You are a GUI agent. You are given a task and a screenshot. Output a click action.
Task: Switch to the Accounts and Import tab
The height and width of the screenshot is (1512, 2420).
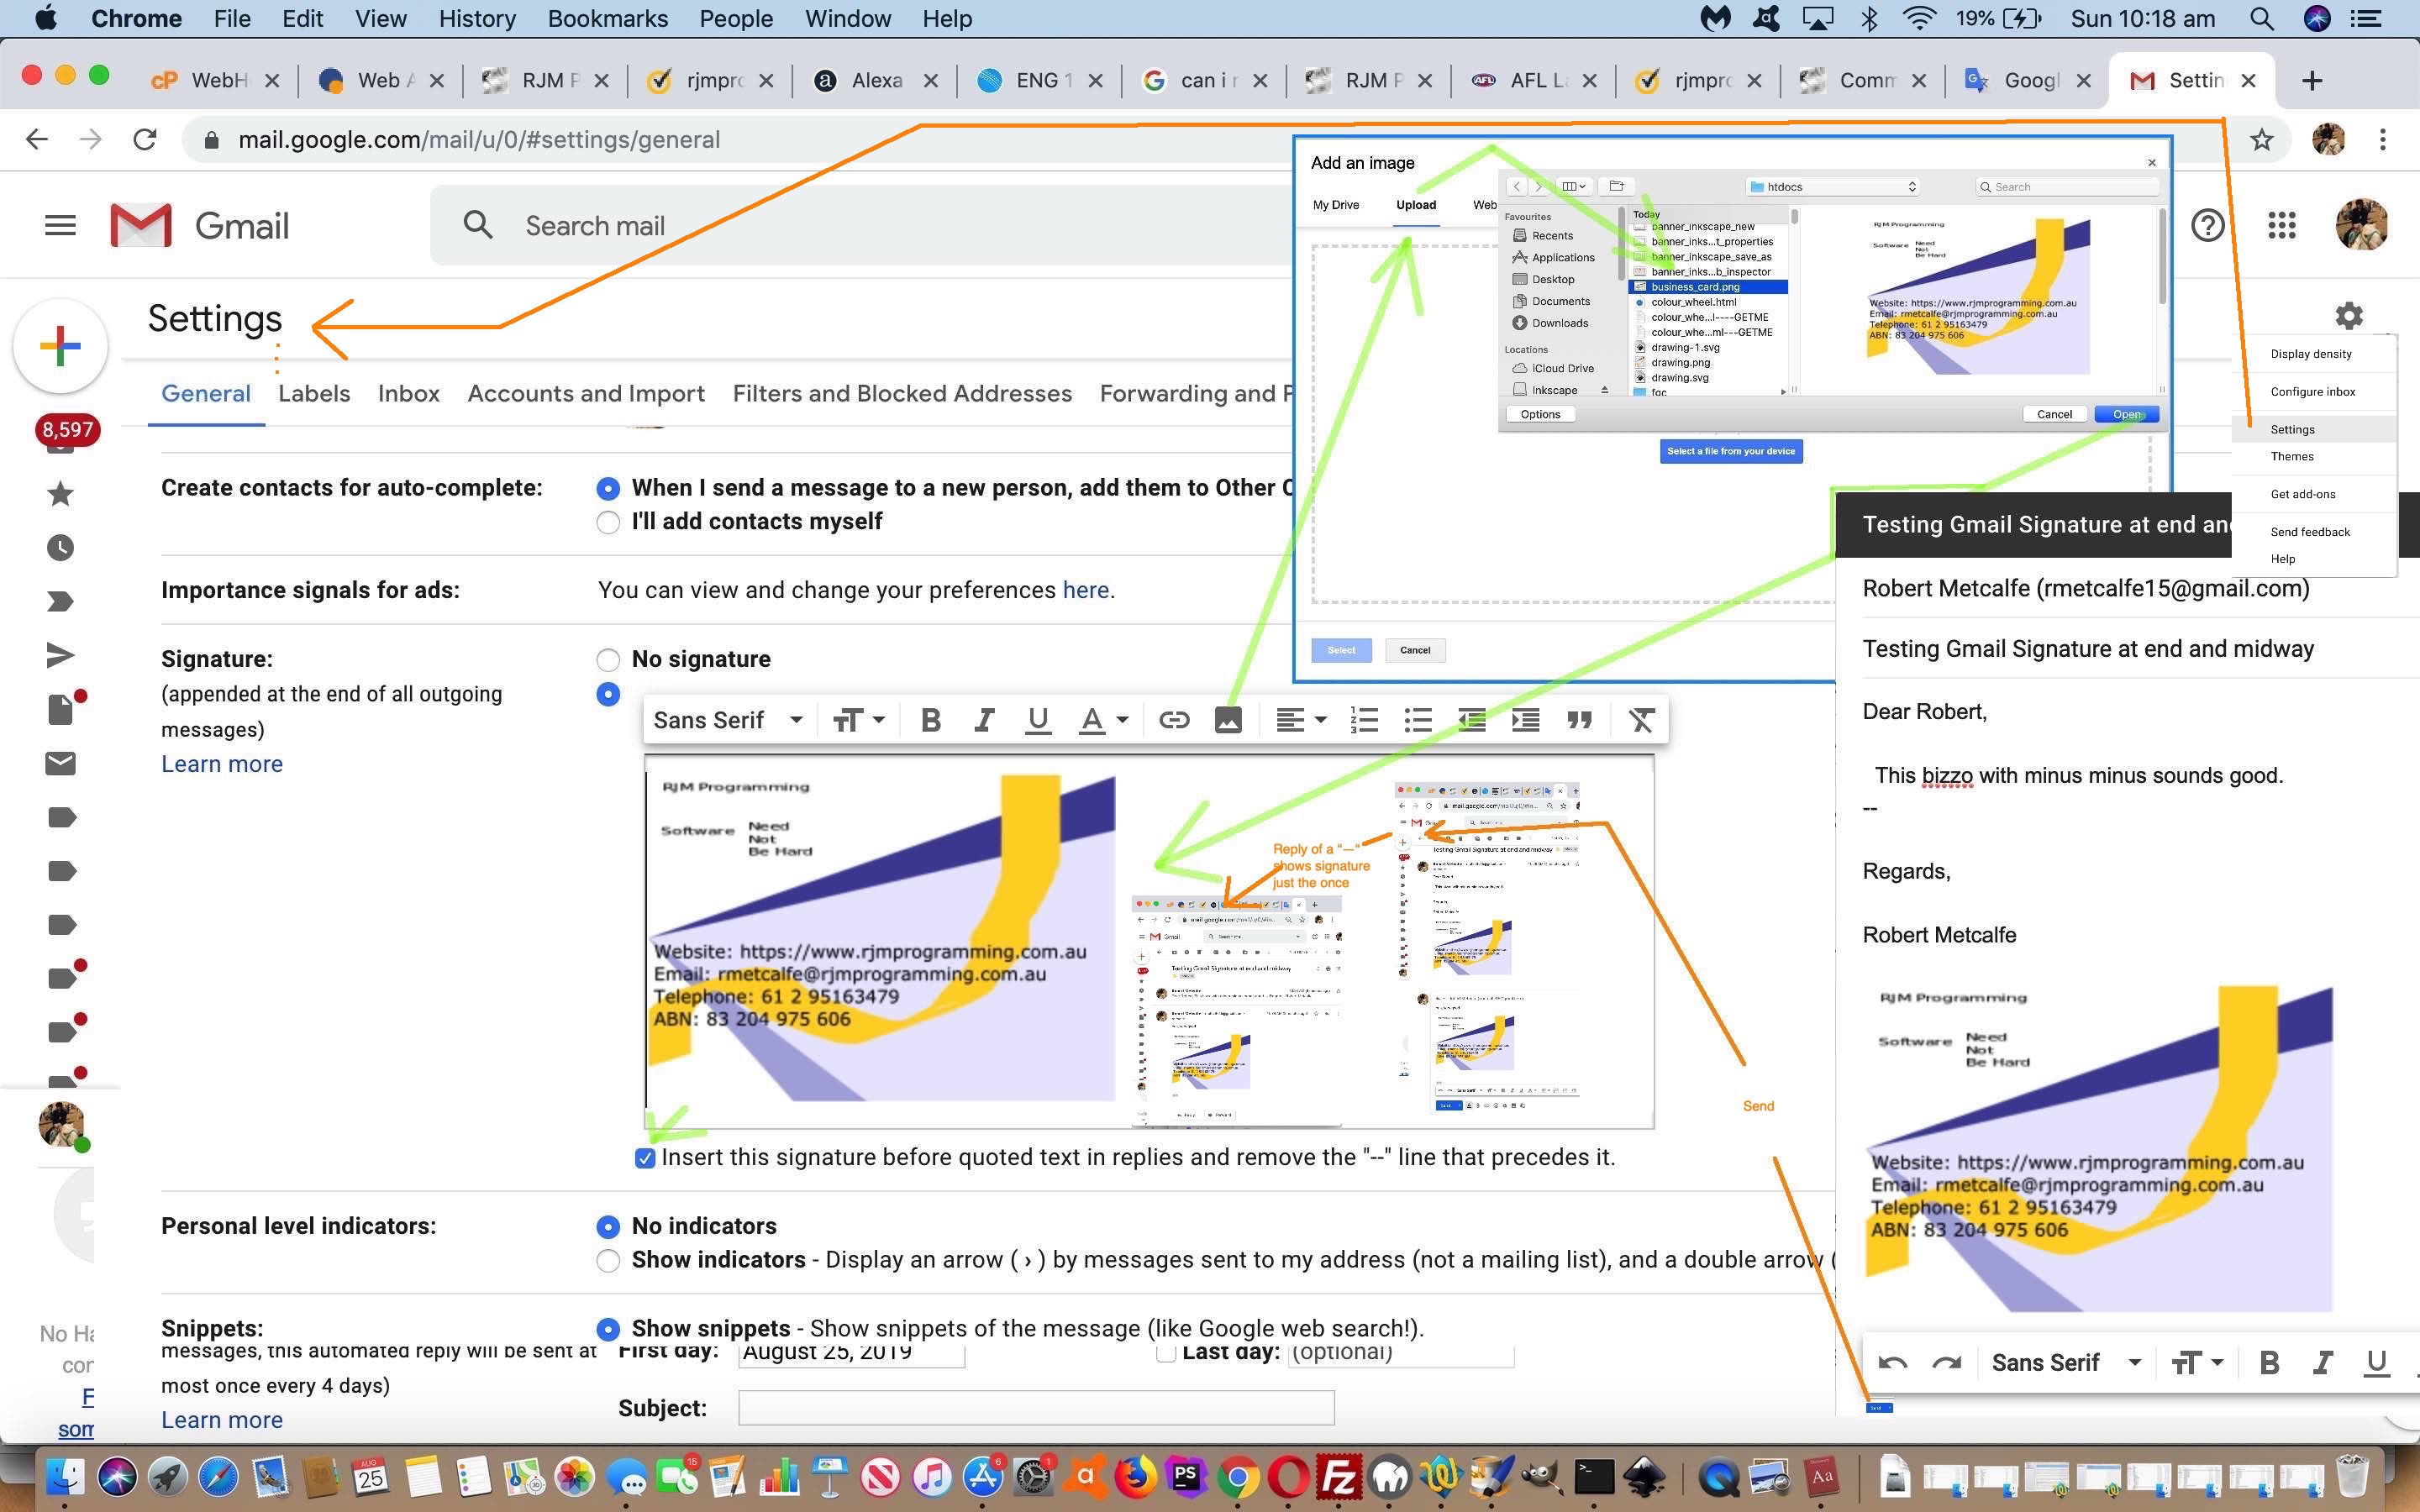586,394
